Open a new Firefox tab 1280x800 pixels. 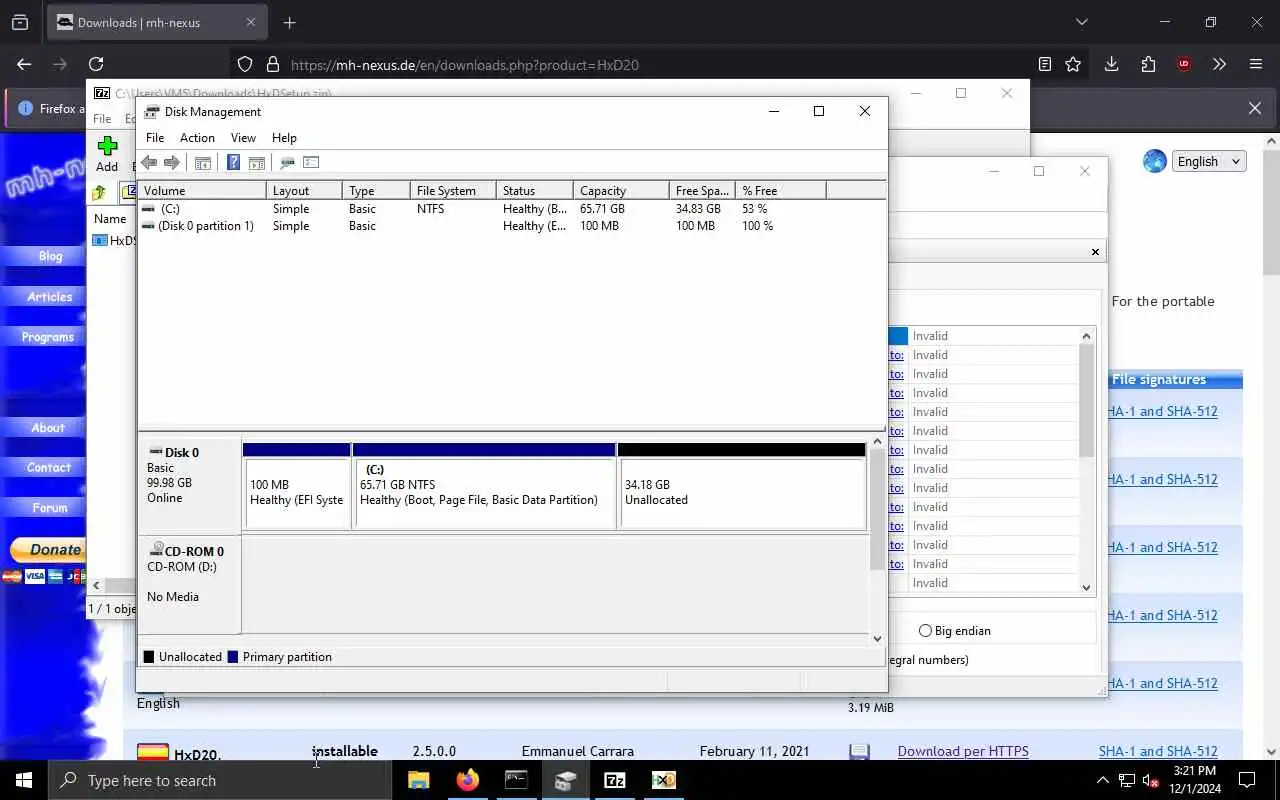point(290,22)
